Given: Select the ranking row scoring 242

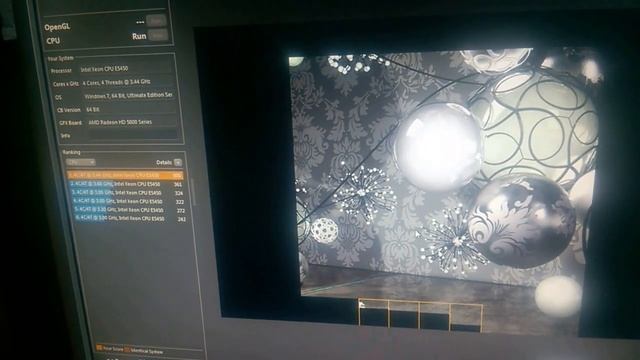Looking at the screenshot, I should 131,218.
